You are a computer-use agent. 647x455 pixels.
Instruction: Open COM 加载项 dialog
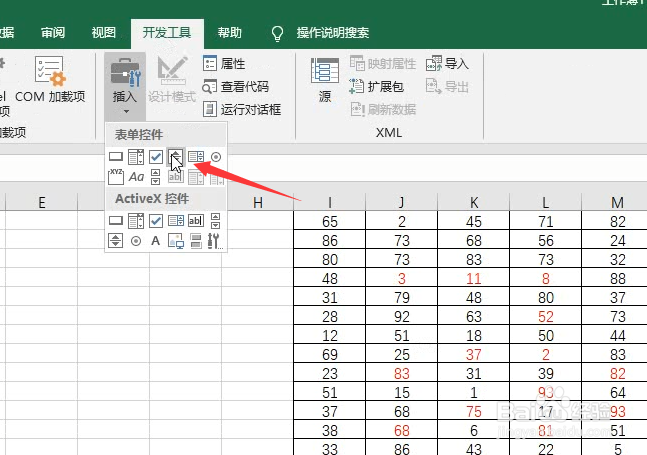[50, 80]
